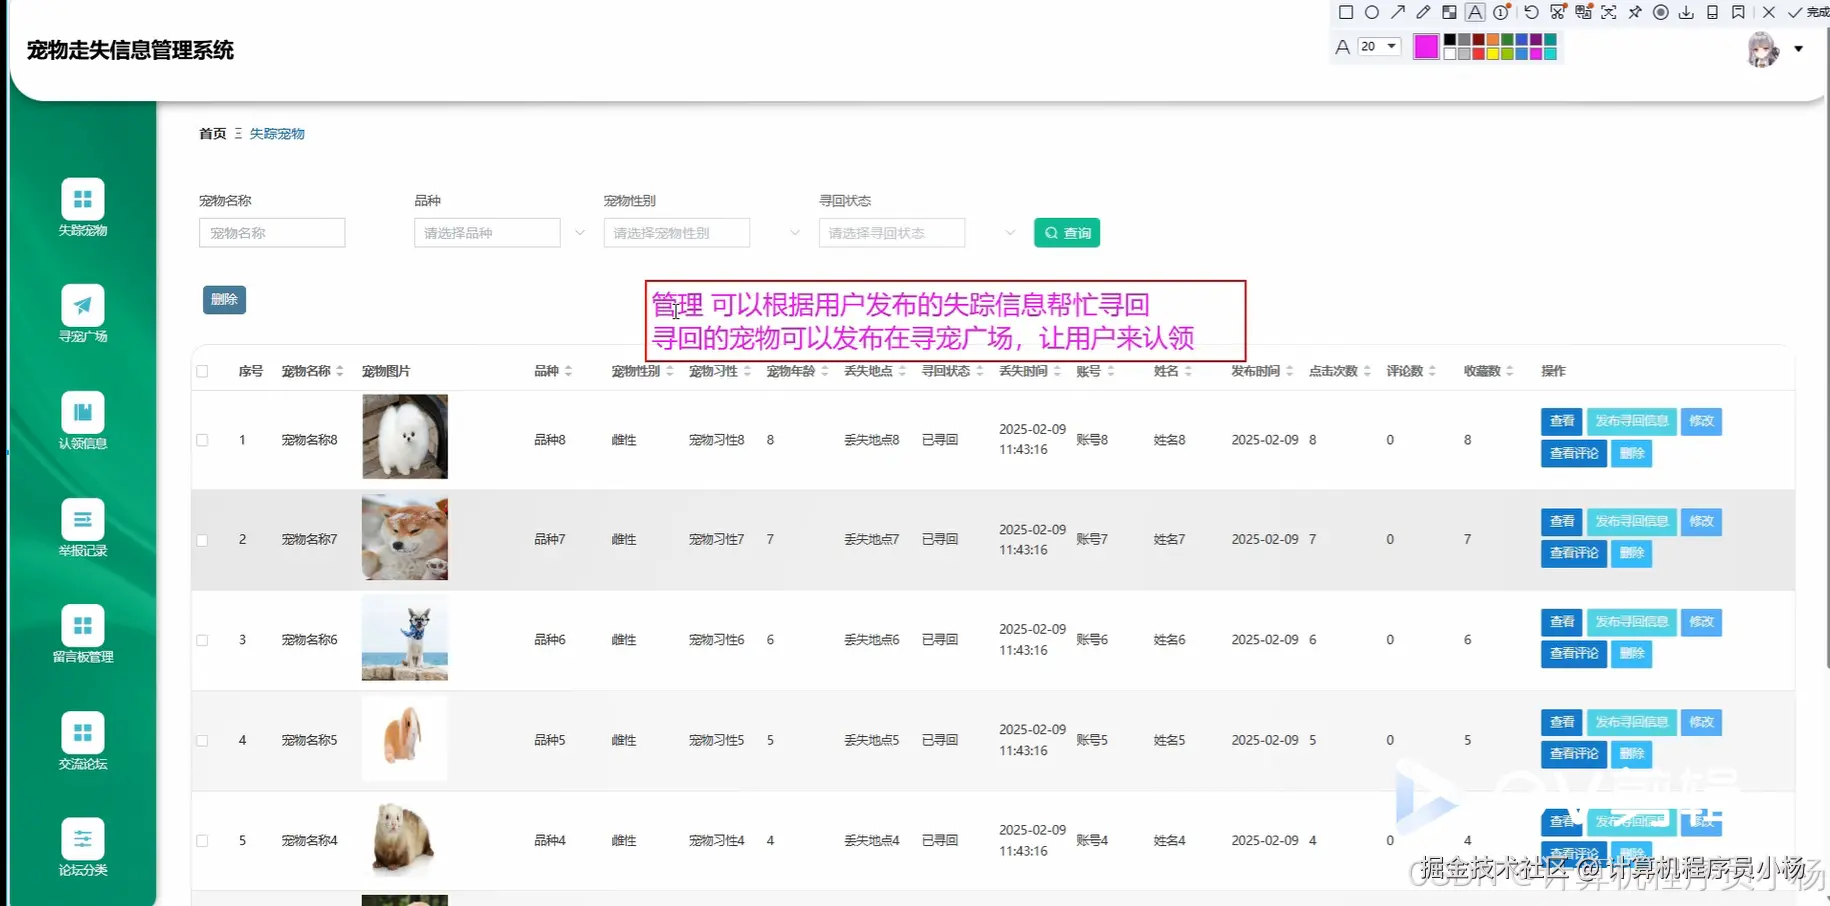The image size is (1830, 906).
Task: Select the arrow drawing tool
Action: [x=1397, y=12]
